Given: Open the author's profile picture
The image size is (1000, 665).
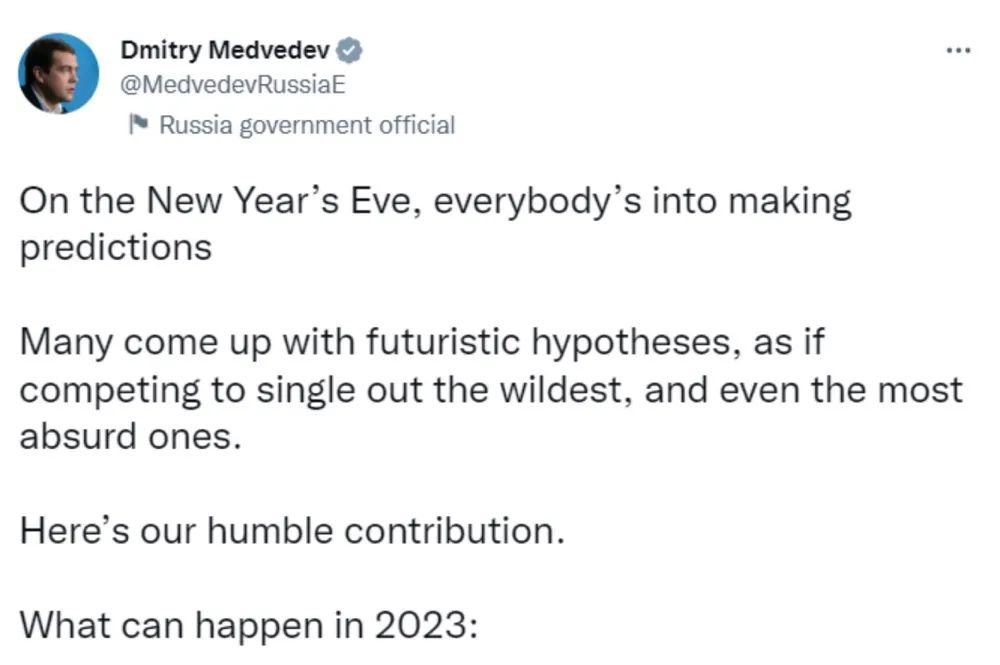Looking at the screenshot, I should [59, 74].
